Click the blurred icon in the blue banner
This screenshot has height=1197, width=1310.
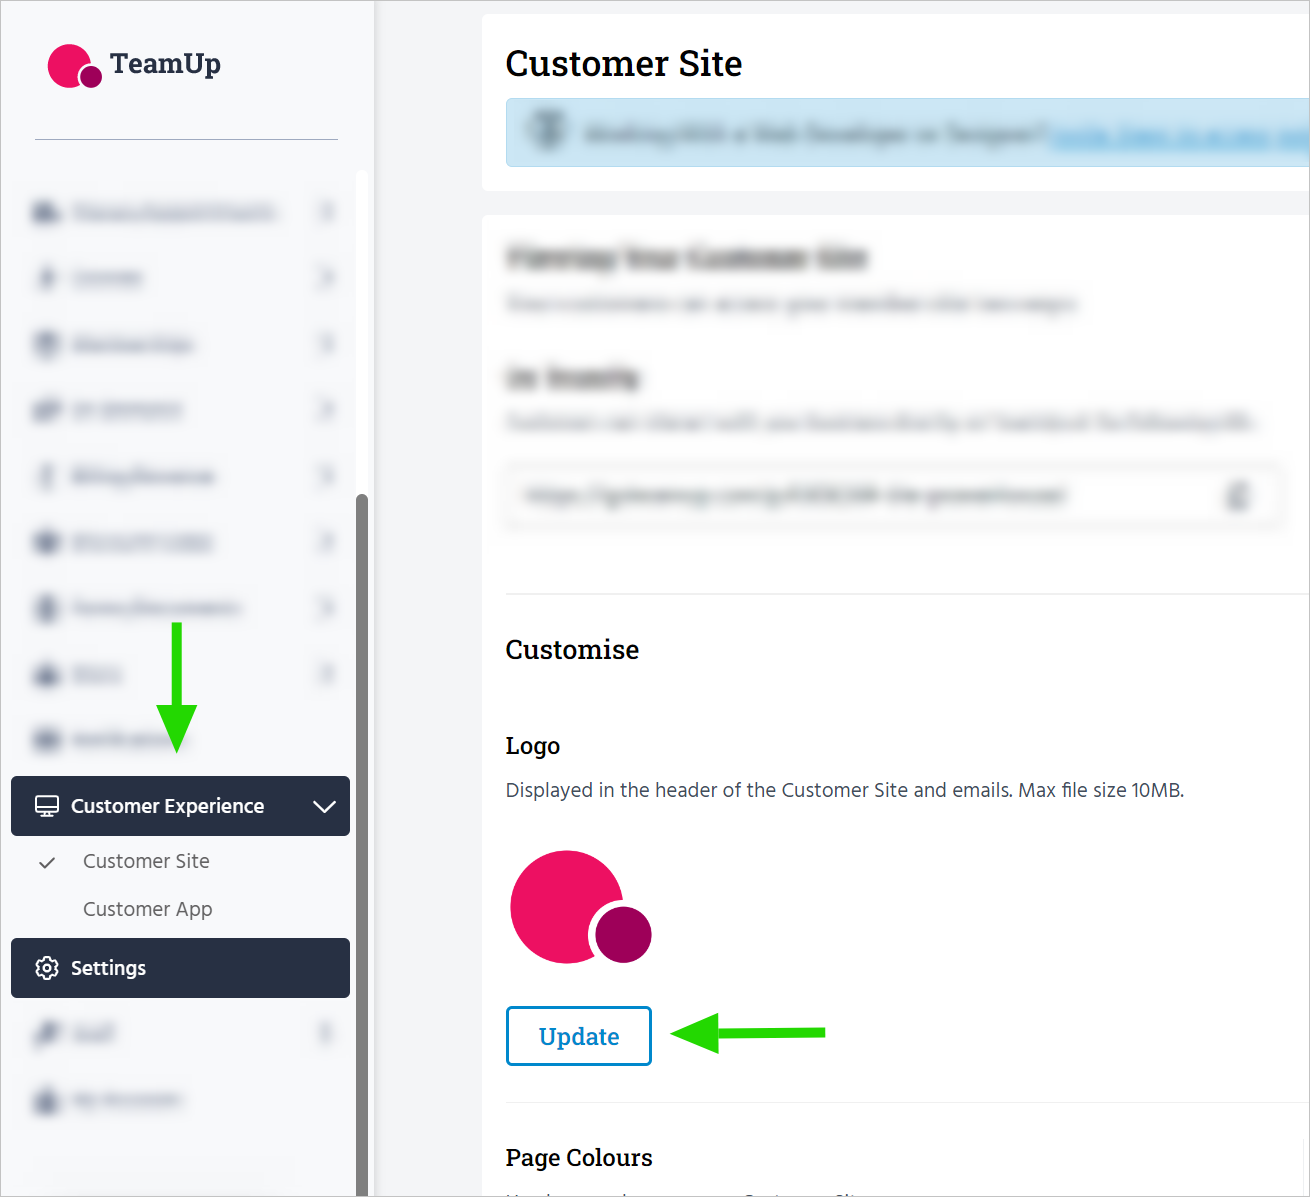(547, 132)
